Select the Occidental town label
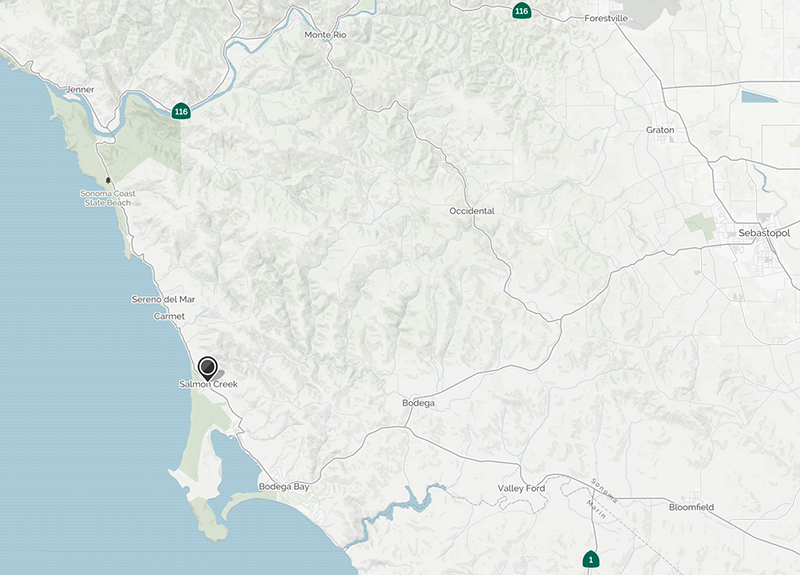This screenshot has height=575, width=800. [472, 211]
